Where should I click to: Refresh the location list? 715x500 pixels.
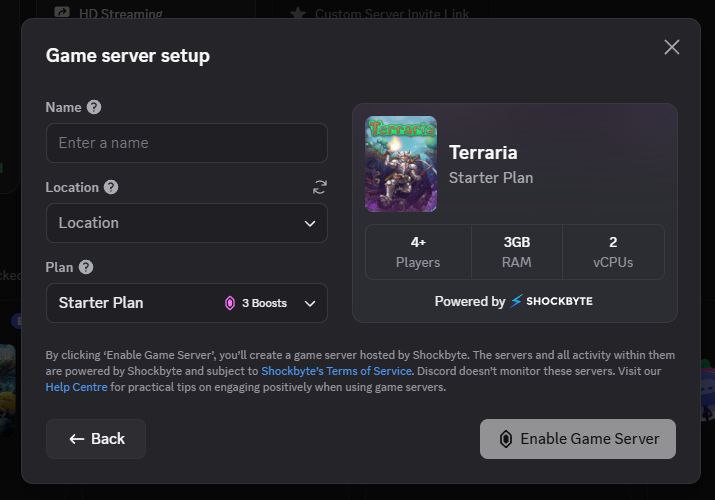tap(320, 187)
